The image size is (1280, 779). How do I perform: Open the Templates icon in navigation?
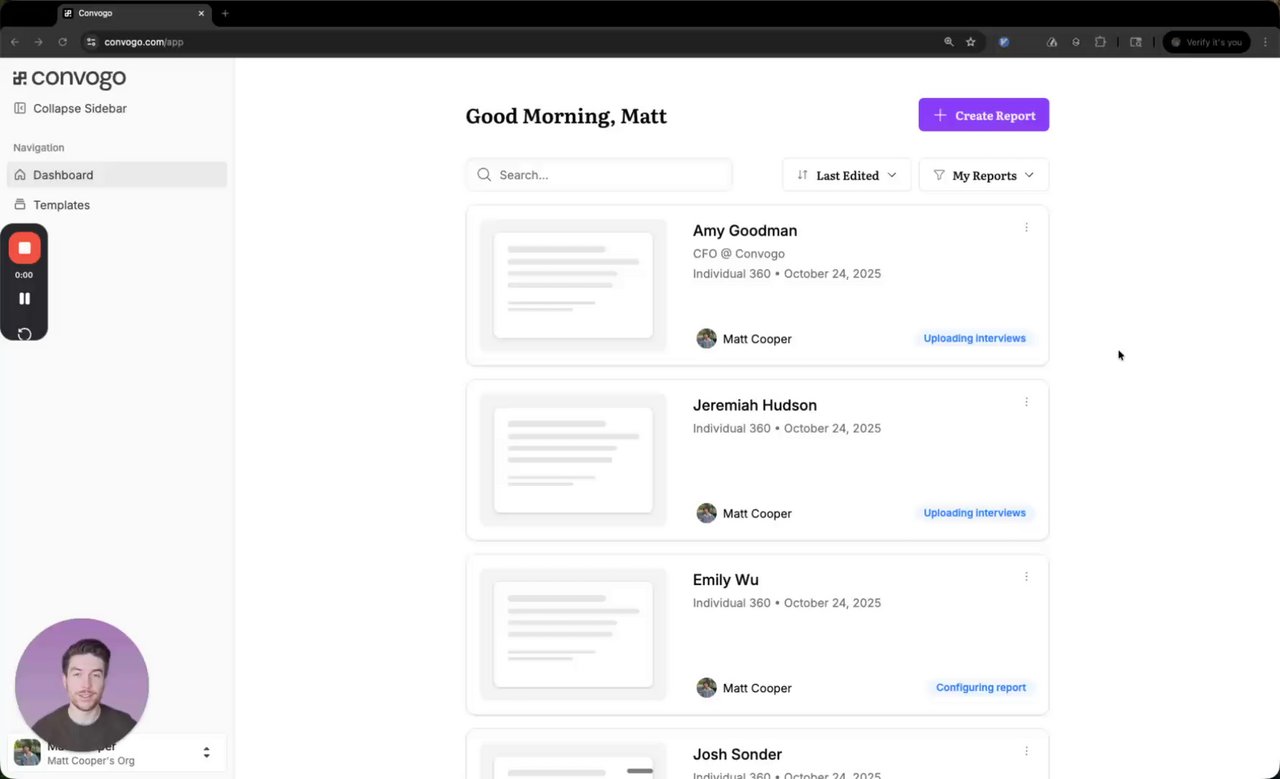pos(20,205)
